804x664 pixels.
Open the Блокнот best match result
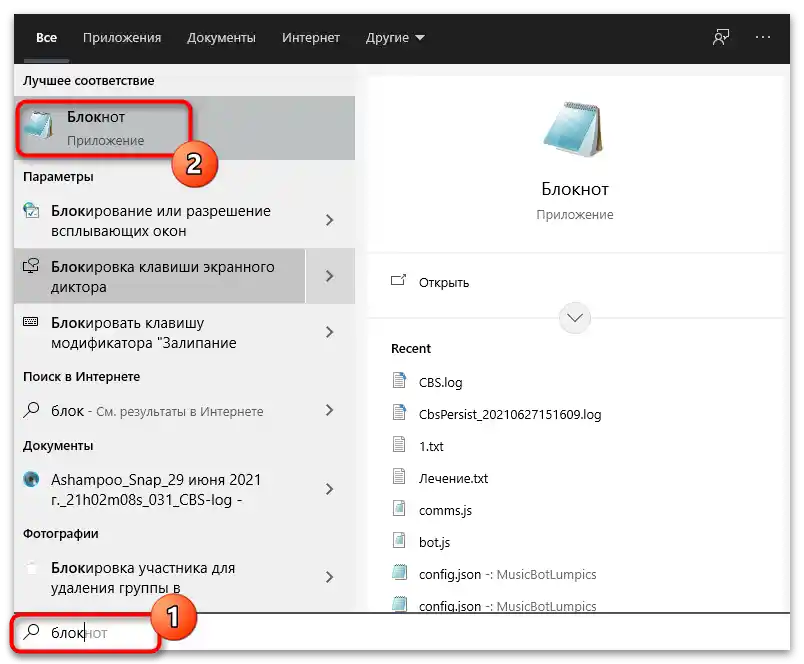pyautogui.click(x=185, y=128)
